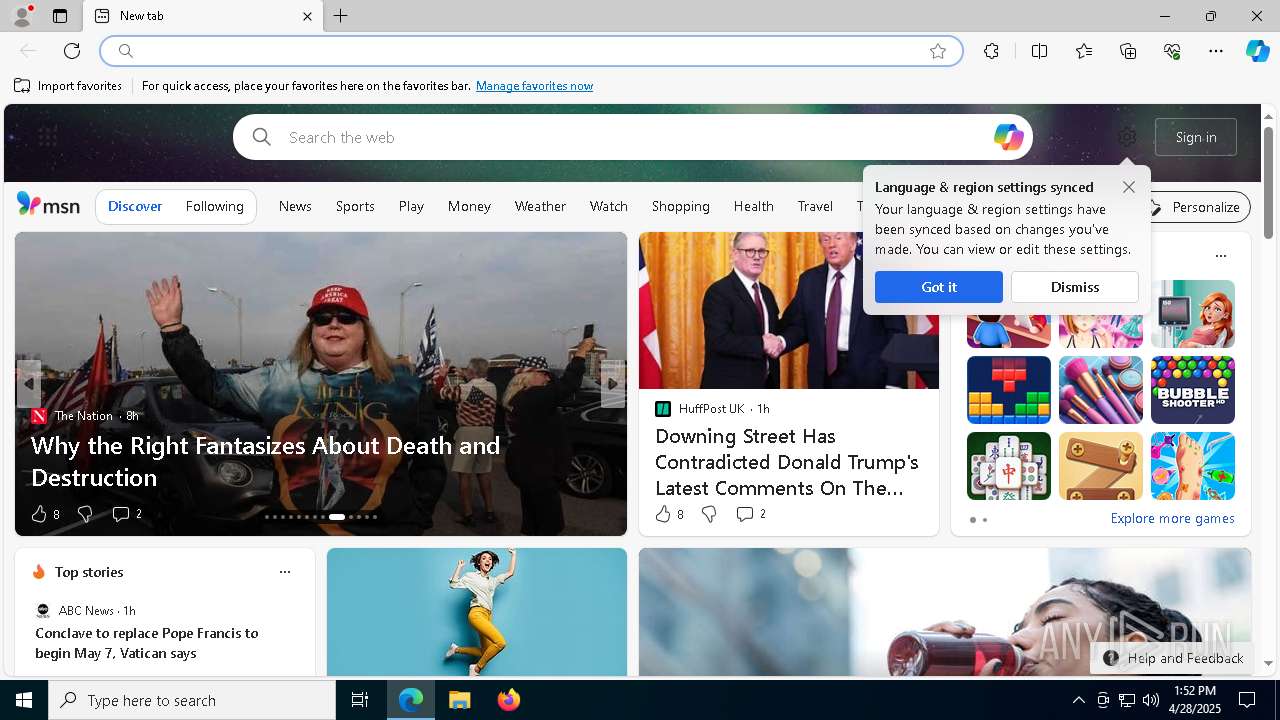Image resolution: width=1280 pixels, height=720 pixels.
Task: Open the Personalize button
Action: [x=1195, y=207]
